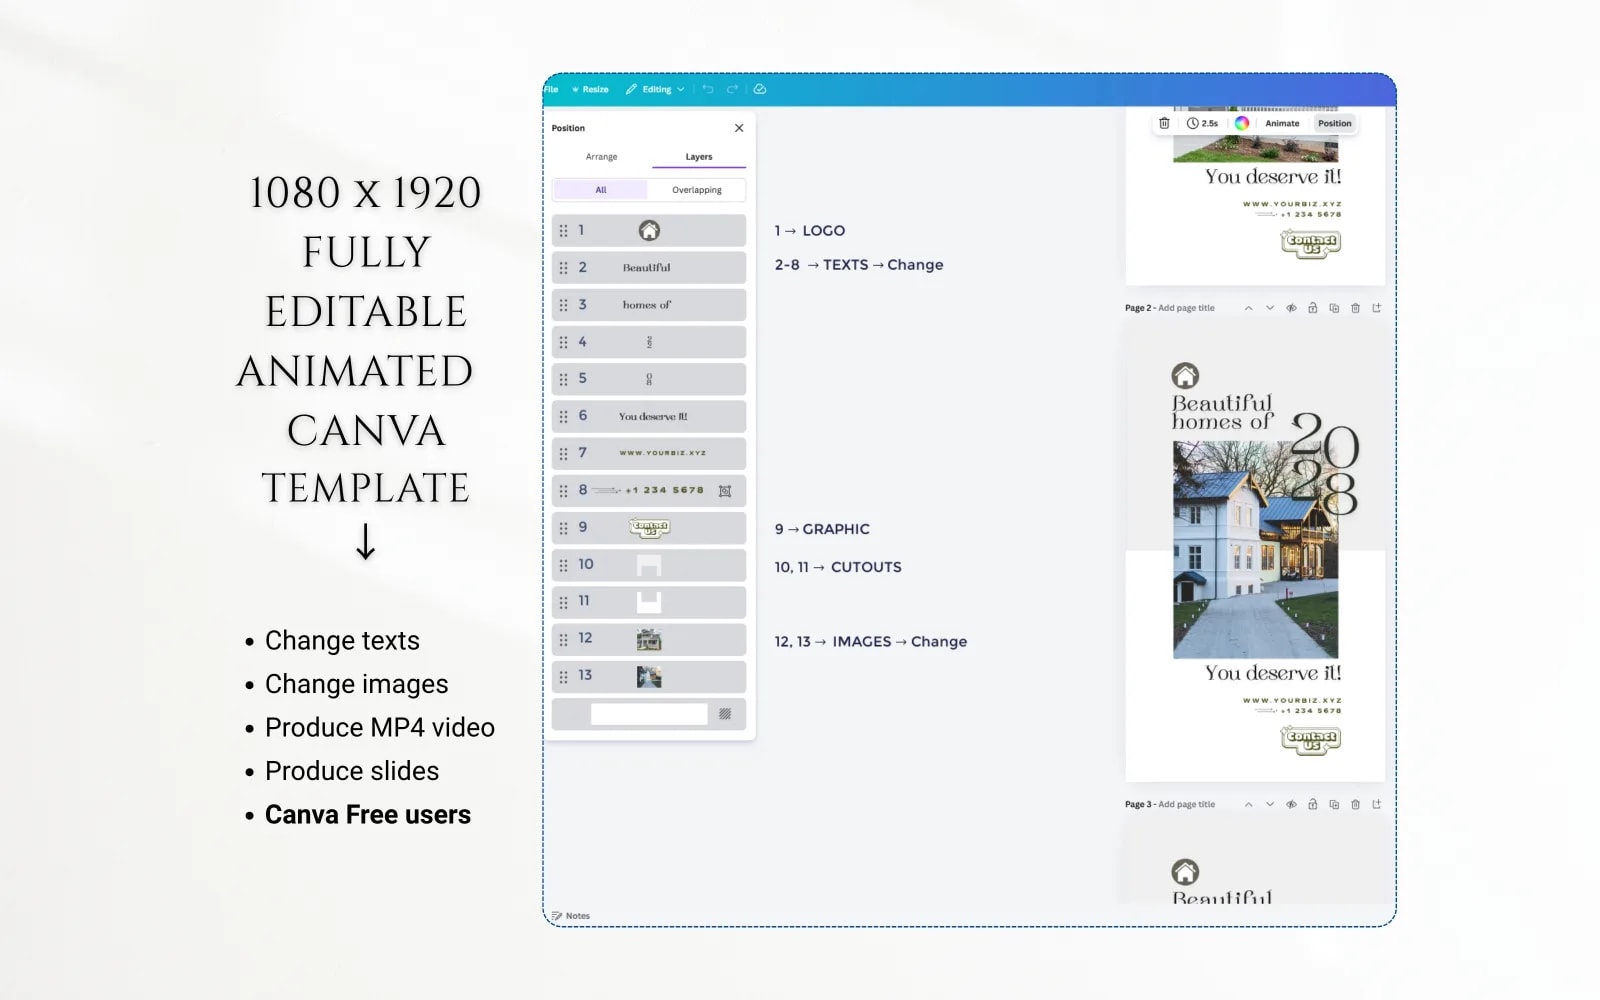
Task: Click the Position button
Action: point(1334,123)
